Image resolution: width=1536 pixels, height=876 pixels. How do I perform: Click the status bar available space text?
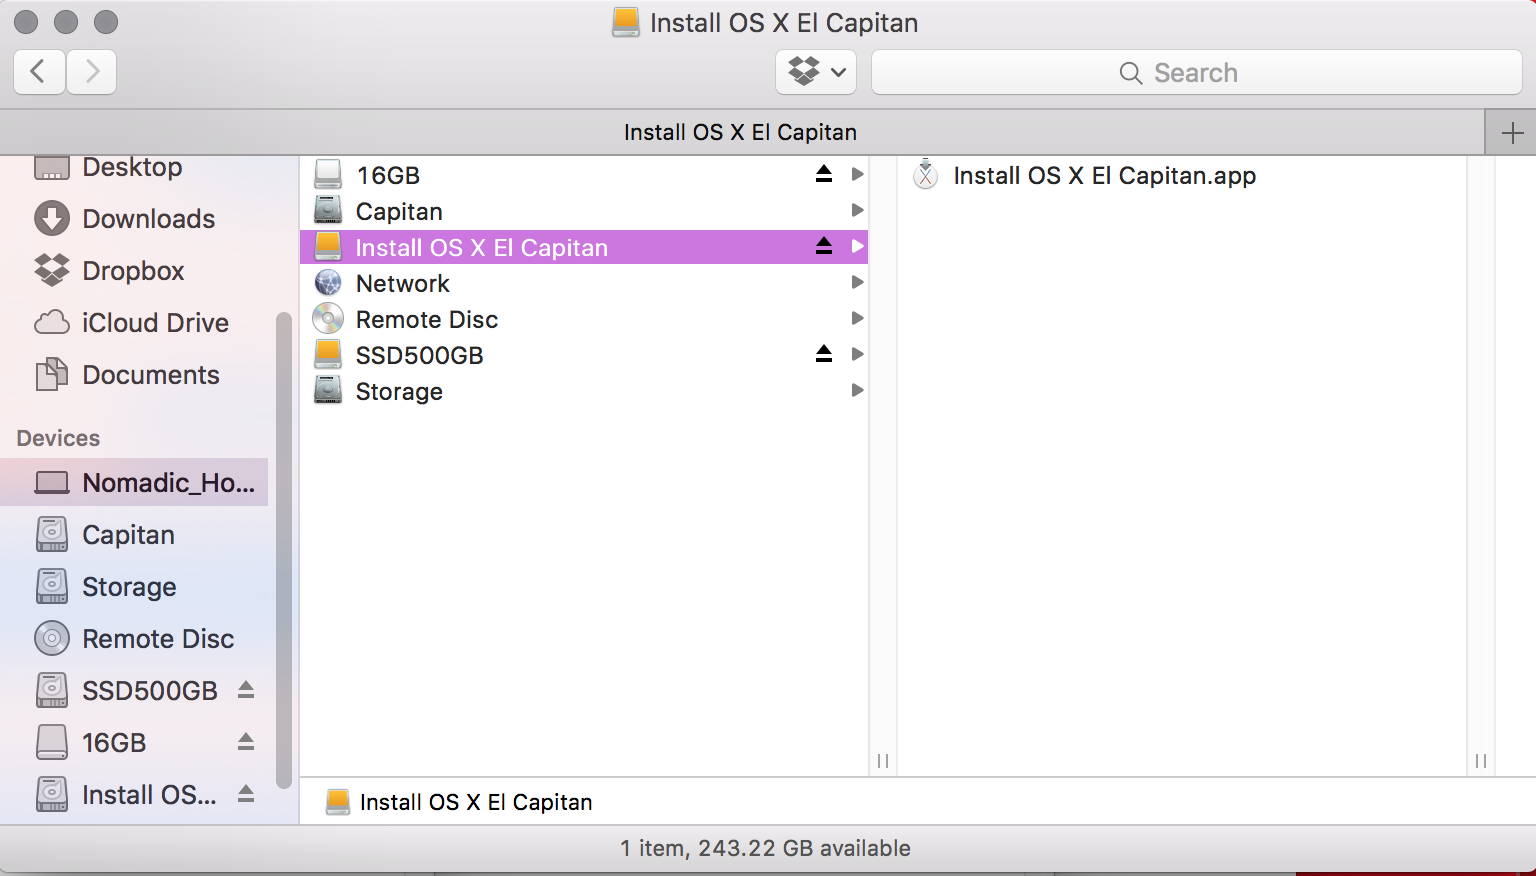click(x=765, y=848)
